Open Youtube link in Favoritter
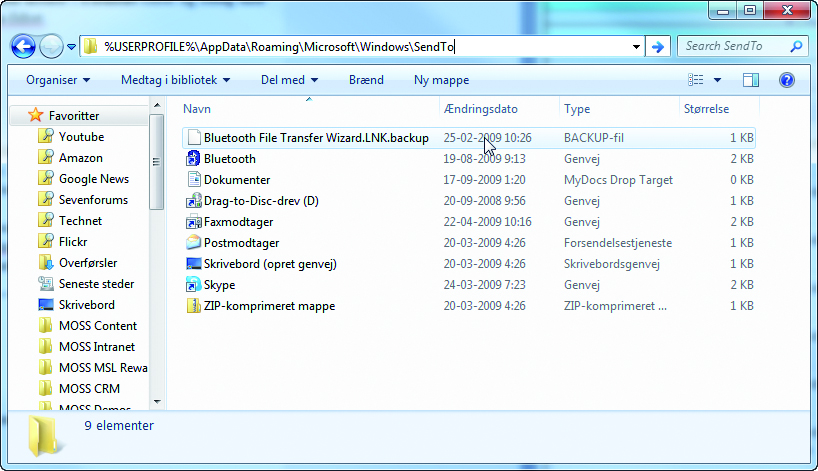Viewport: 818px width, 471px height. click(x=81, y=137)
